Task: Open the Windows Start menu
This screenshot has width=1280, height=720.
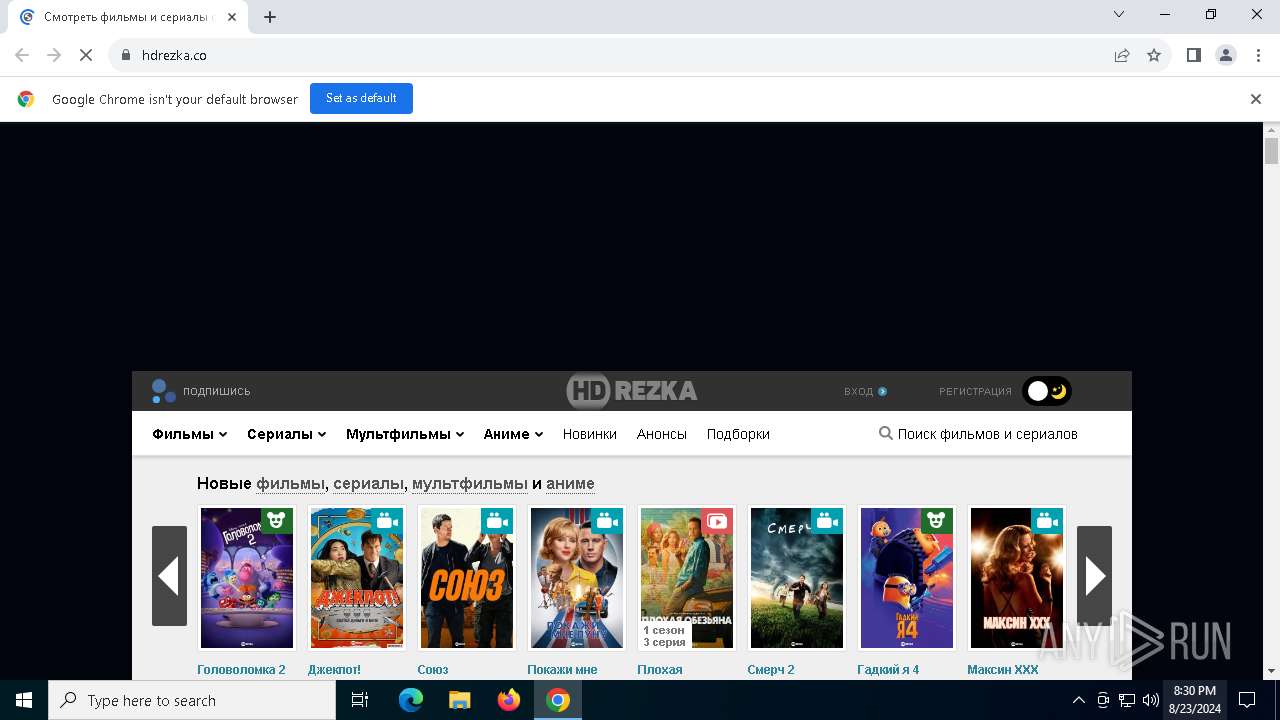Action: pyautogui.click(x=24, y=700)
